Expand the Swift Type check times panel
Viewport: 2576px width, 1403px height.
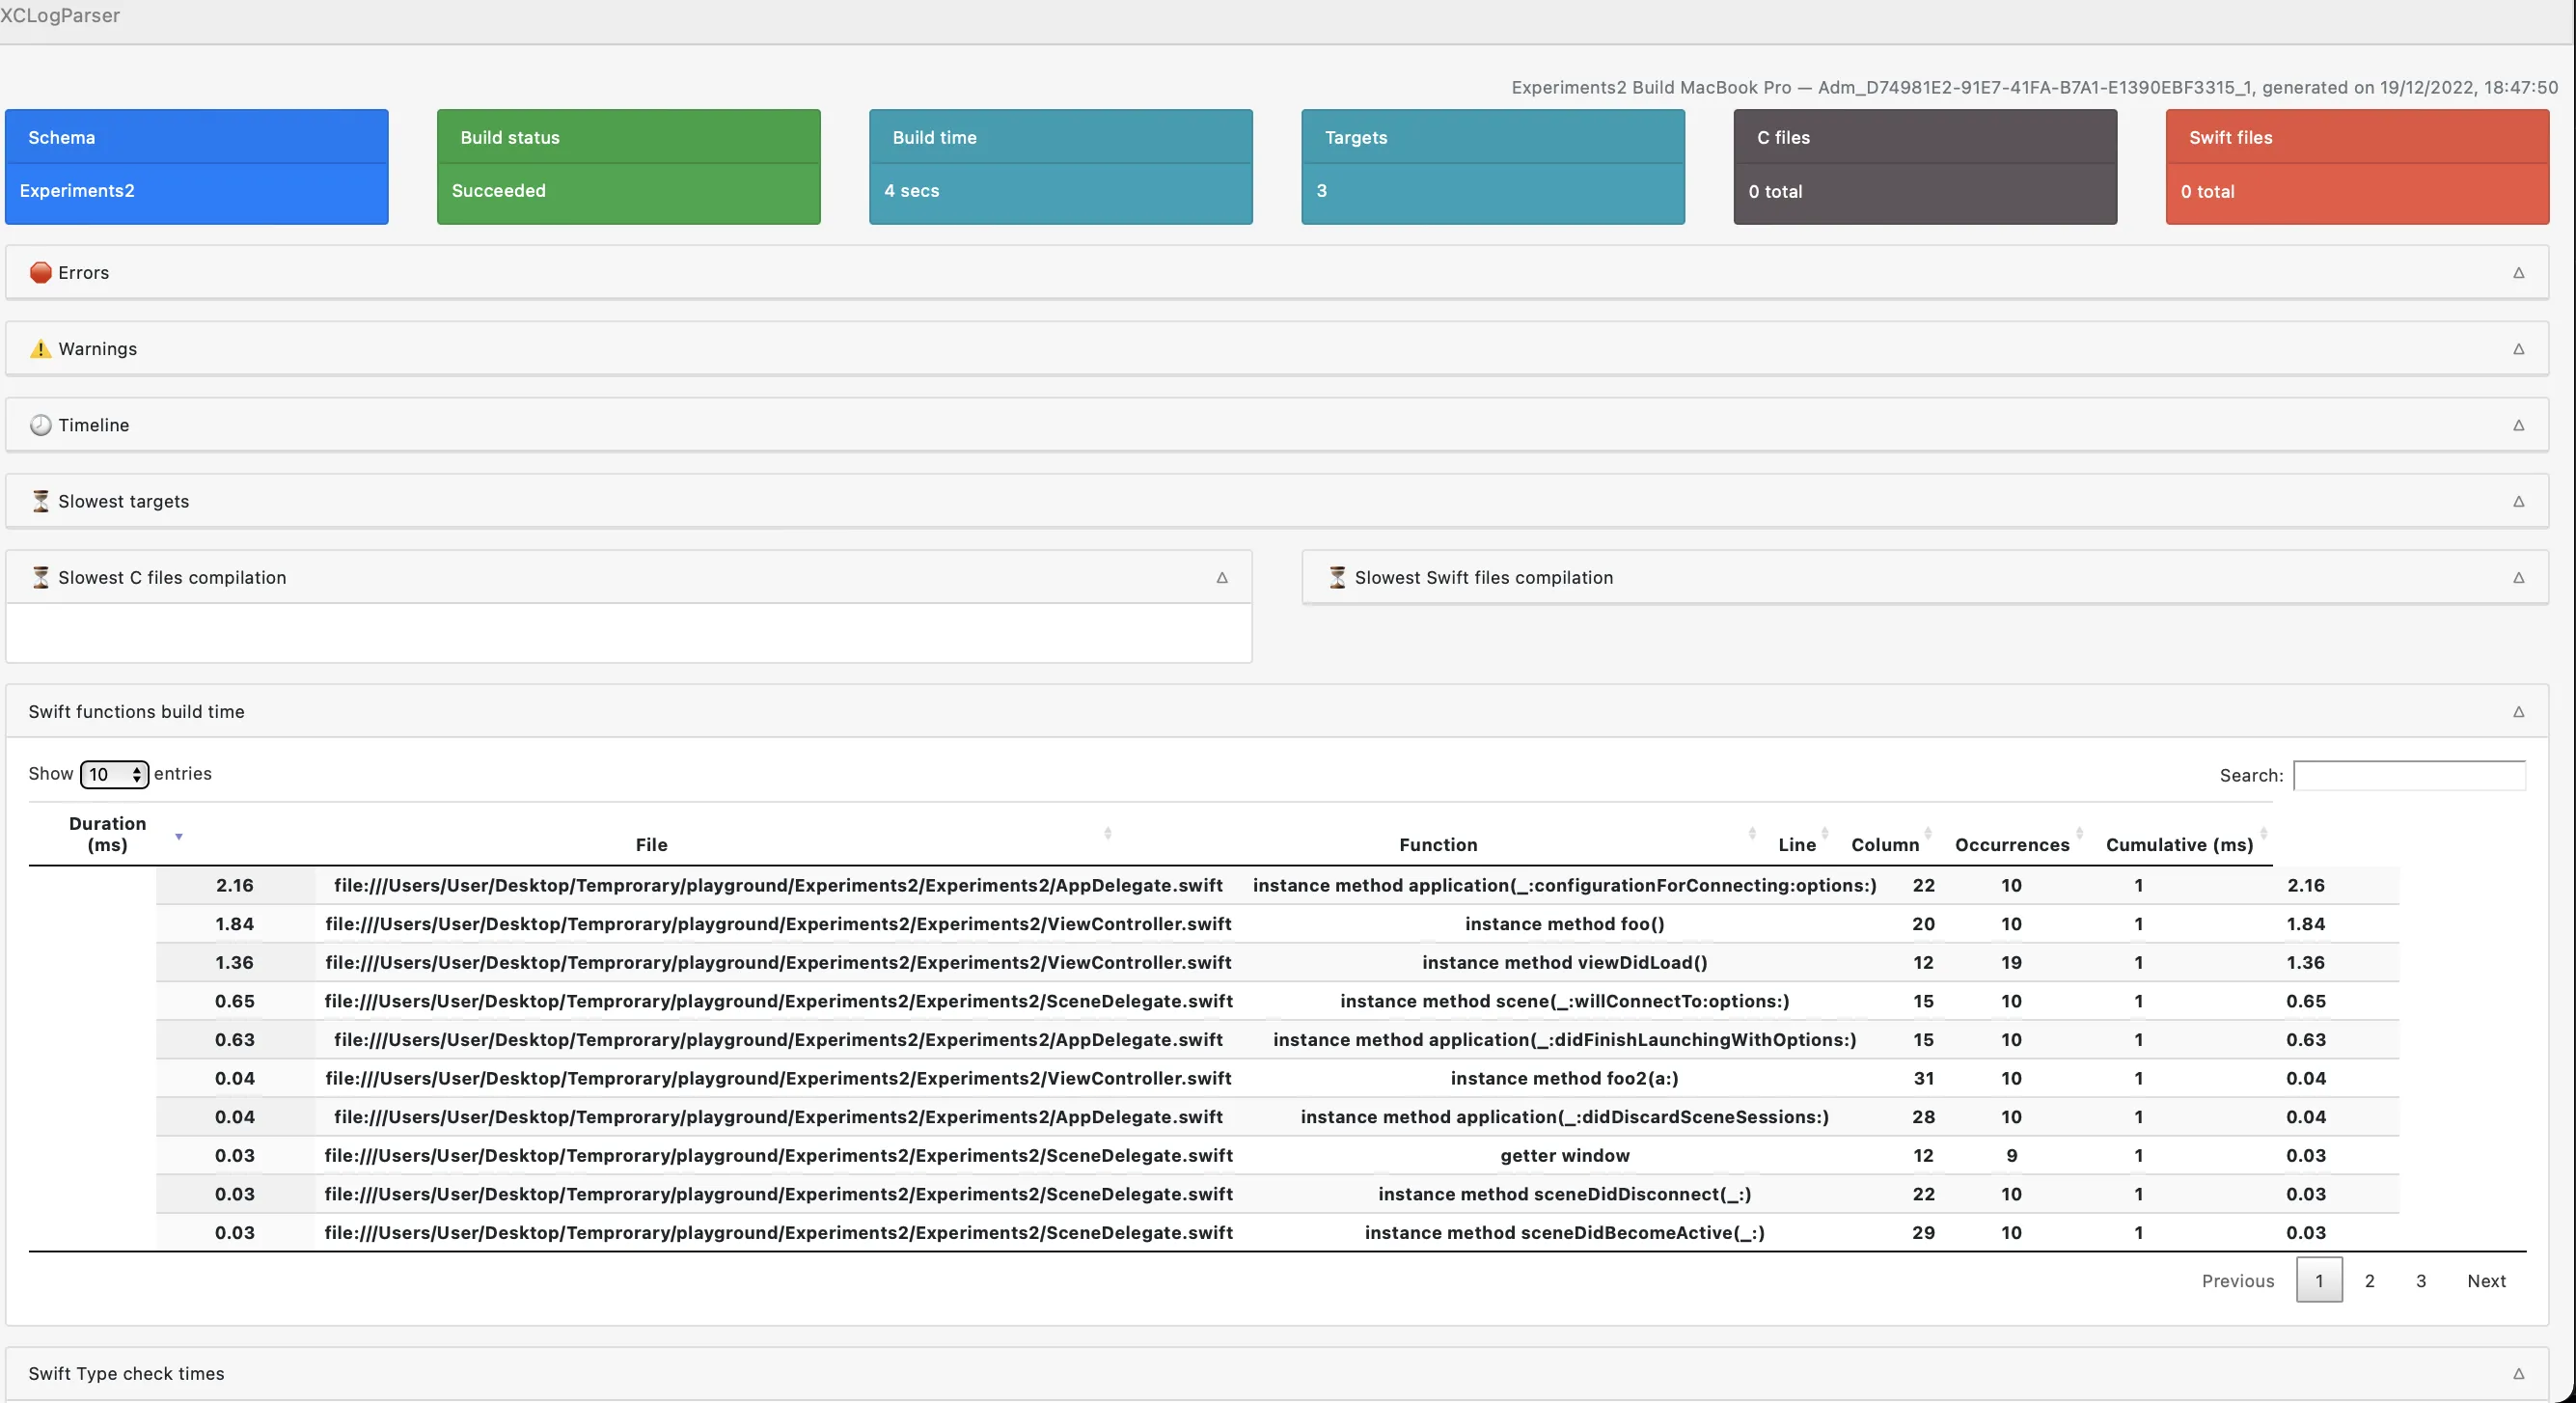click(x=2518, y=1374)
